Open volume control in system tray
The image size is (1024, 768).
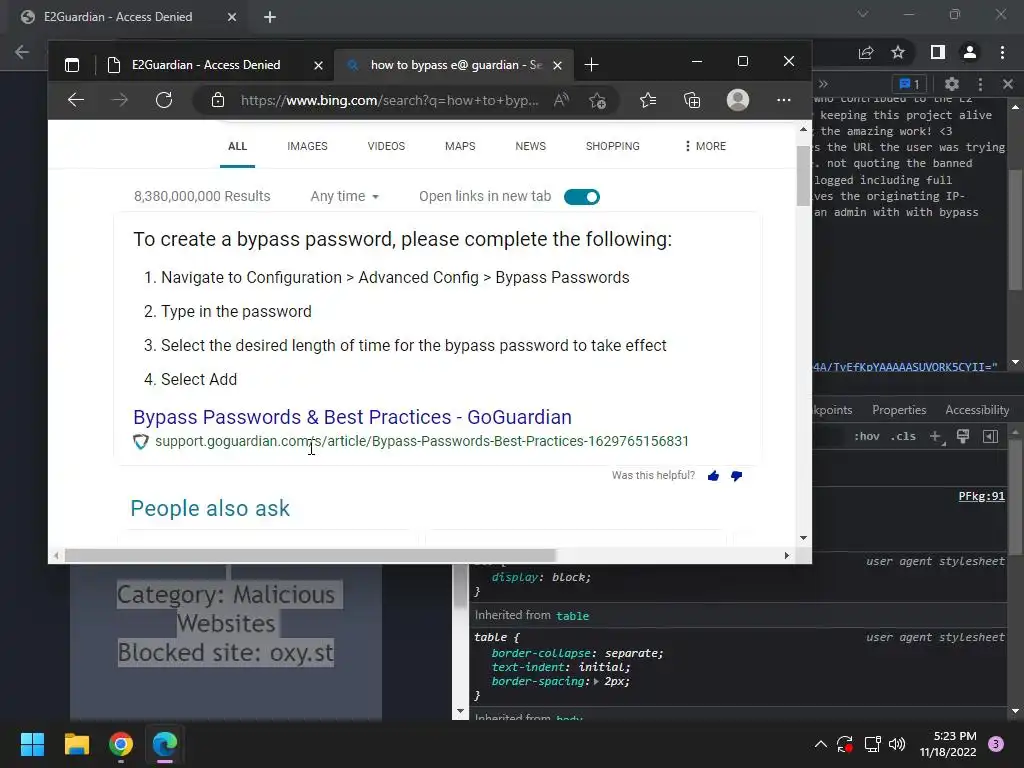click(x=897, y=744)
